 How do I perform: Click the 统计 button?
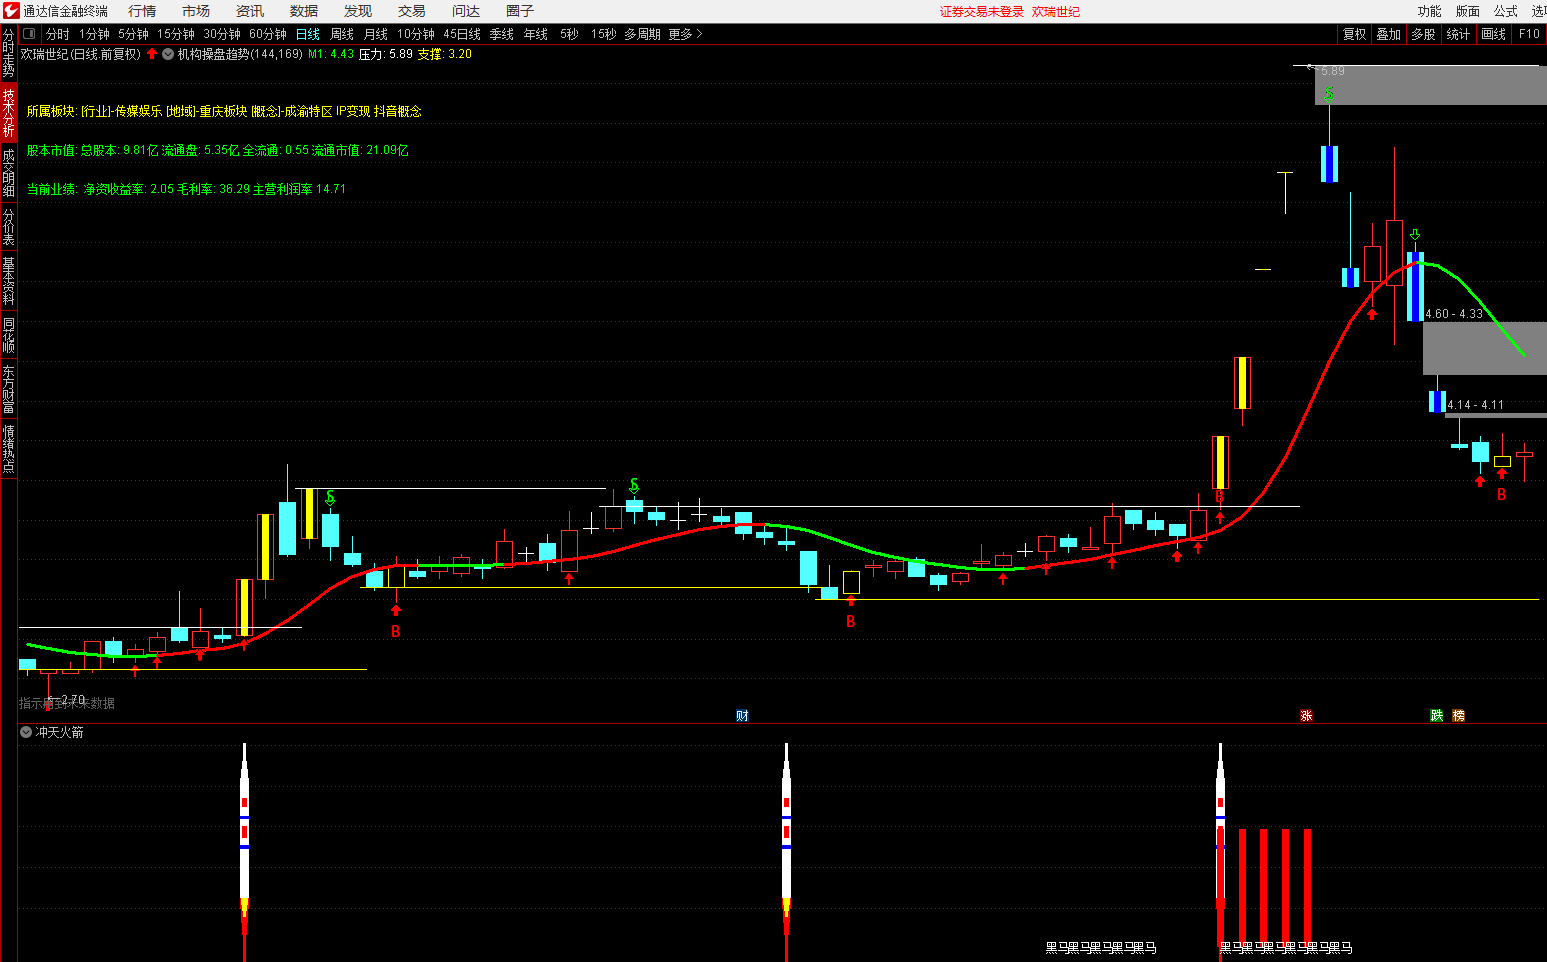[x=1459, y=34]
